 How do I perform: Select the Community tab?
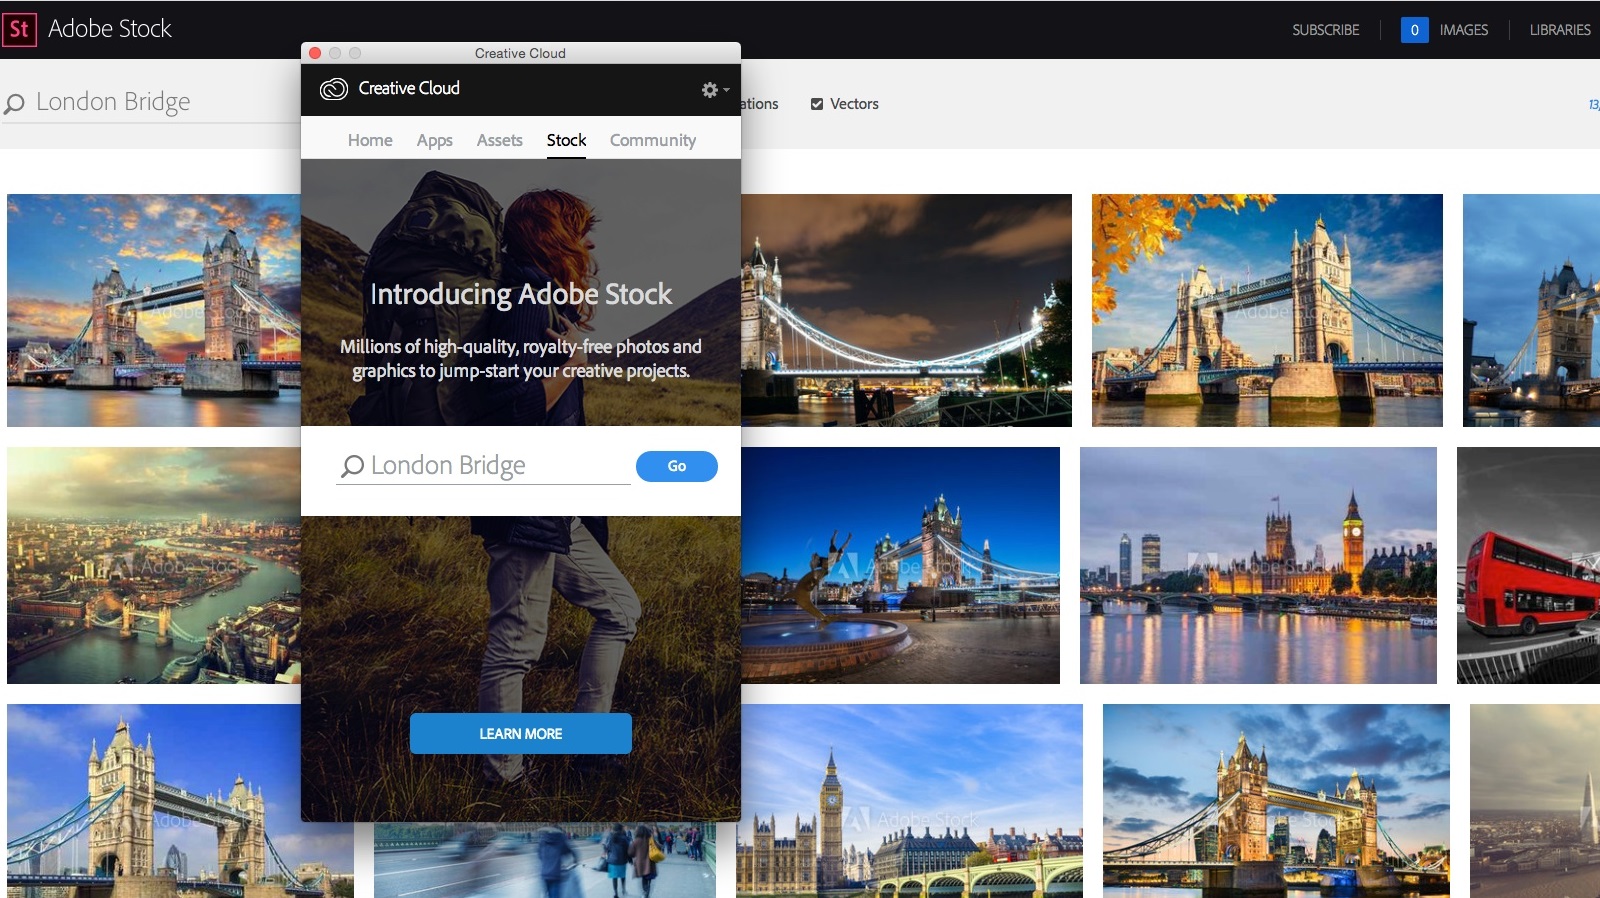[x=652, y=141]
